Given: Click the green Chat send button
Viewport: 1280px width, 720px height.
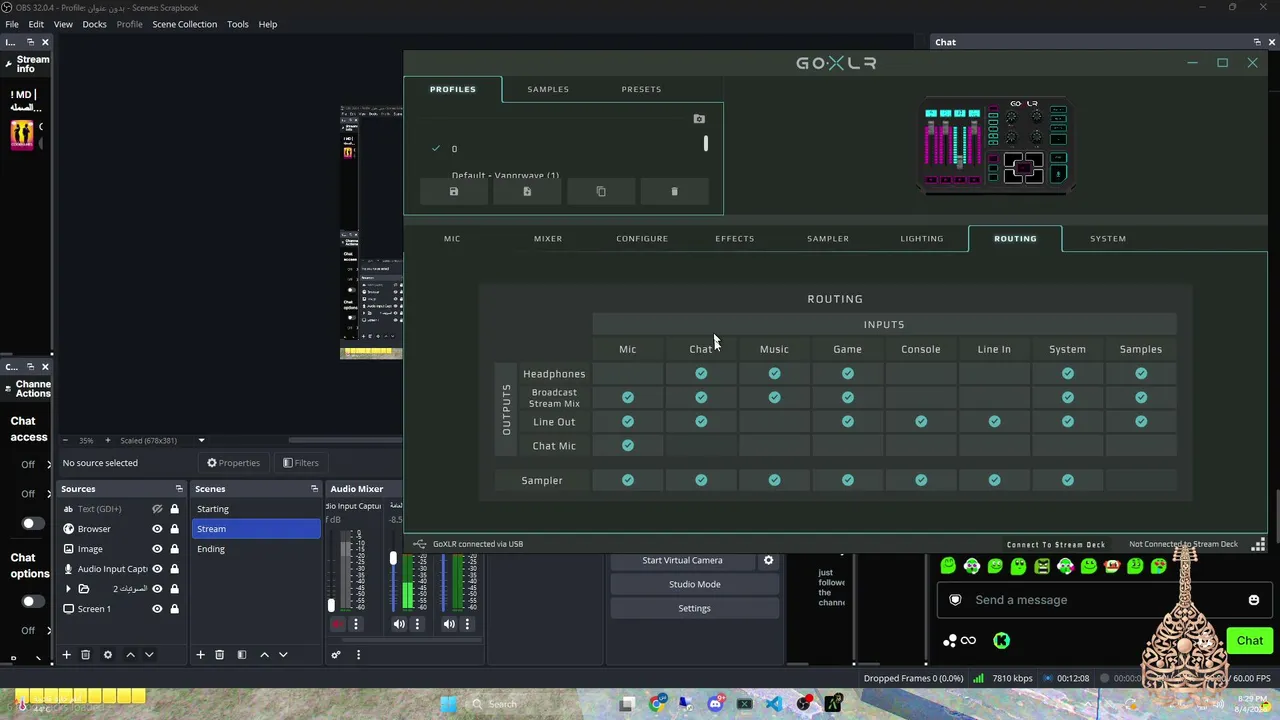Looking at the screenshot, I should [1250, 641].
